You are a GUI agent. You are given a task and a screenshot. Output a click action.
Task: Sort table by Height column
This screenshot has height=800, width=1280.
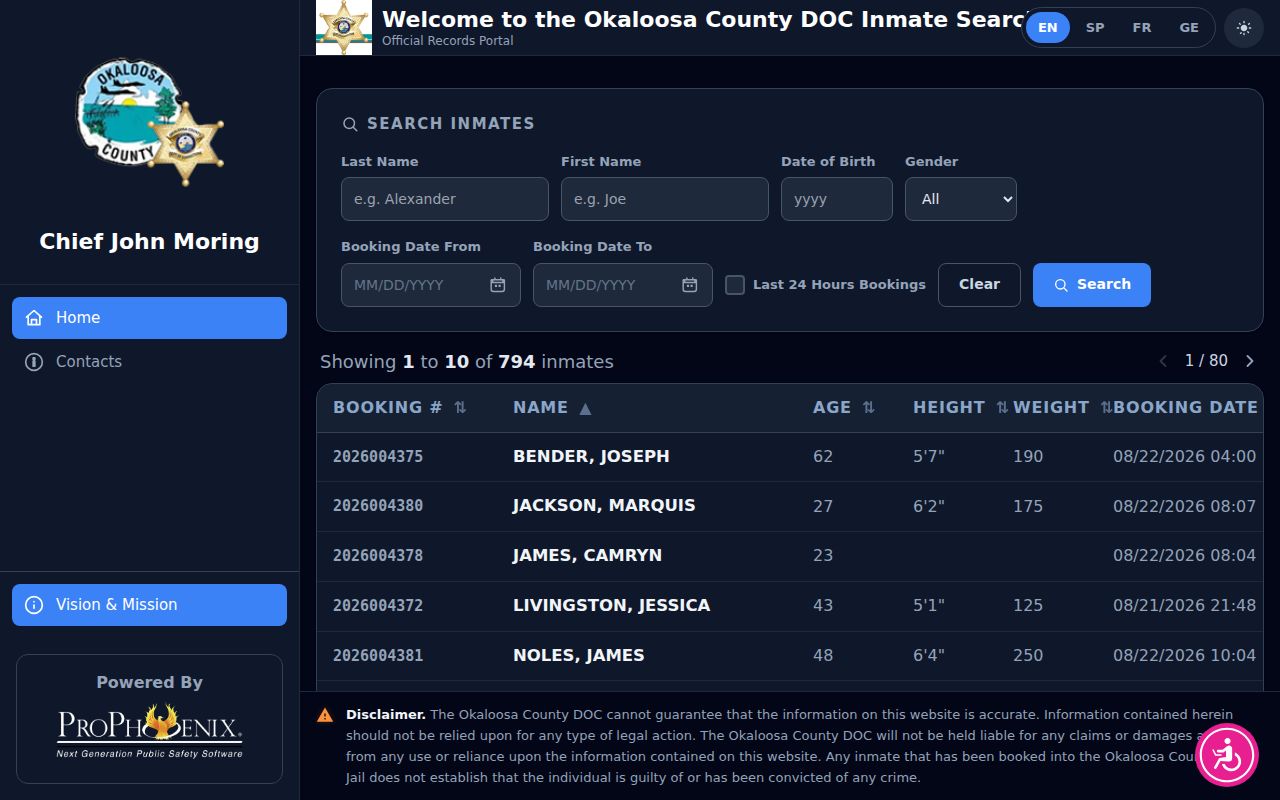click(x=961, y=407)
